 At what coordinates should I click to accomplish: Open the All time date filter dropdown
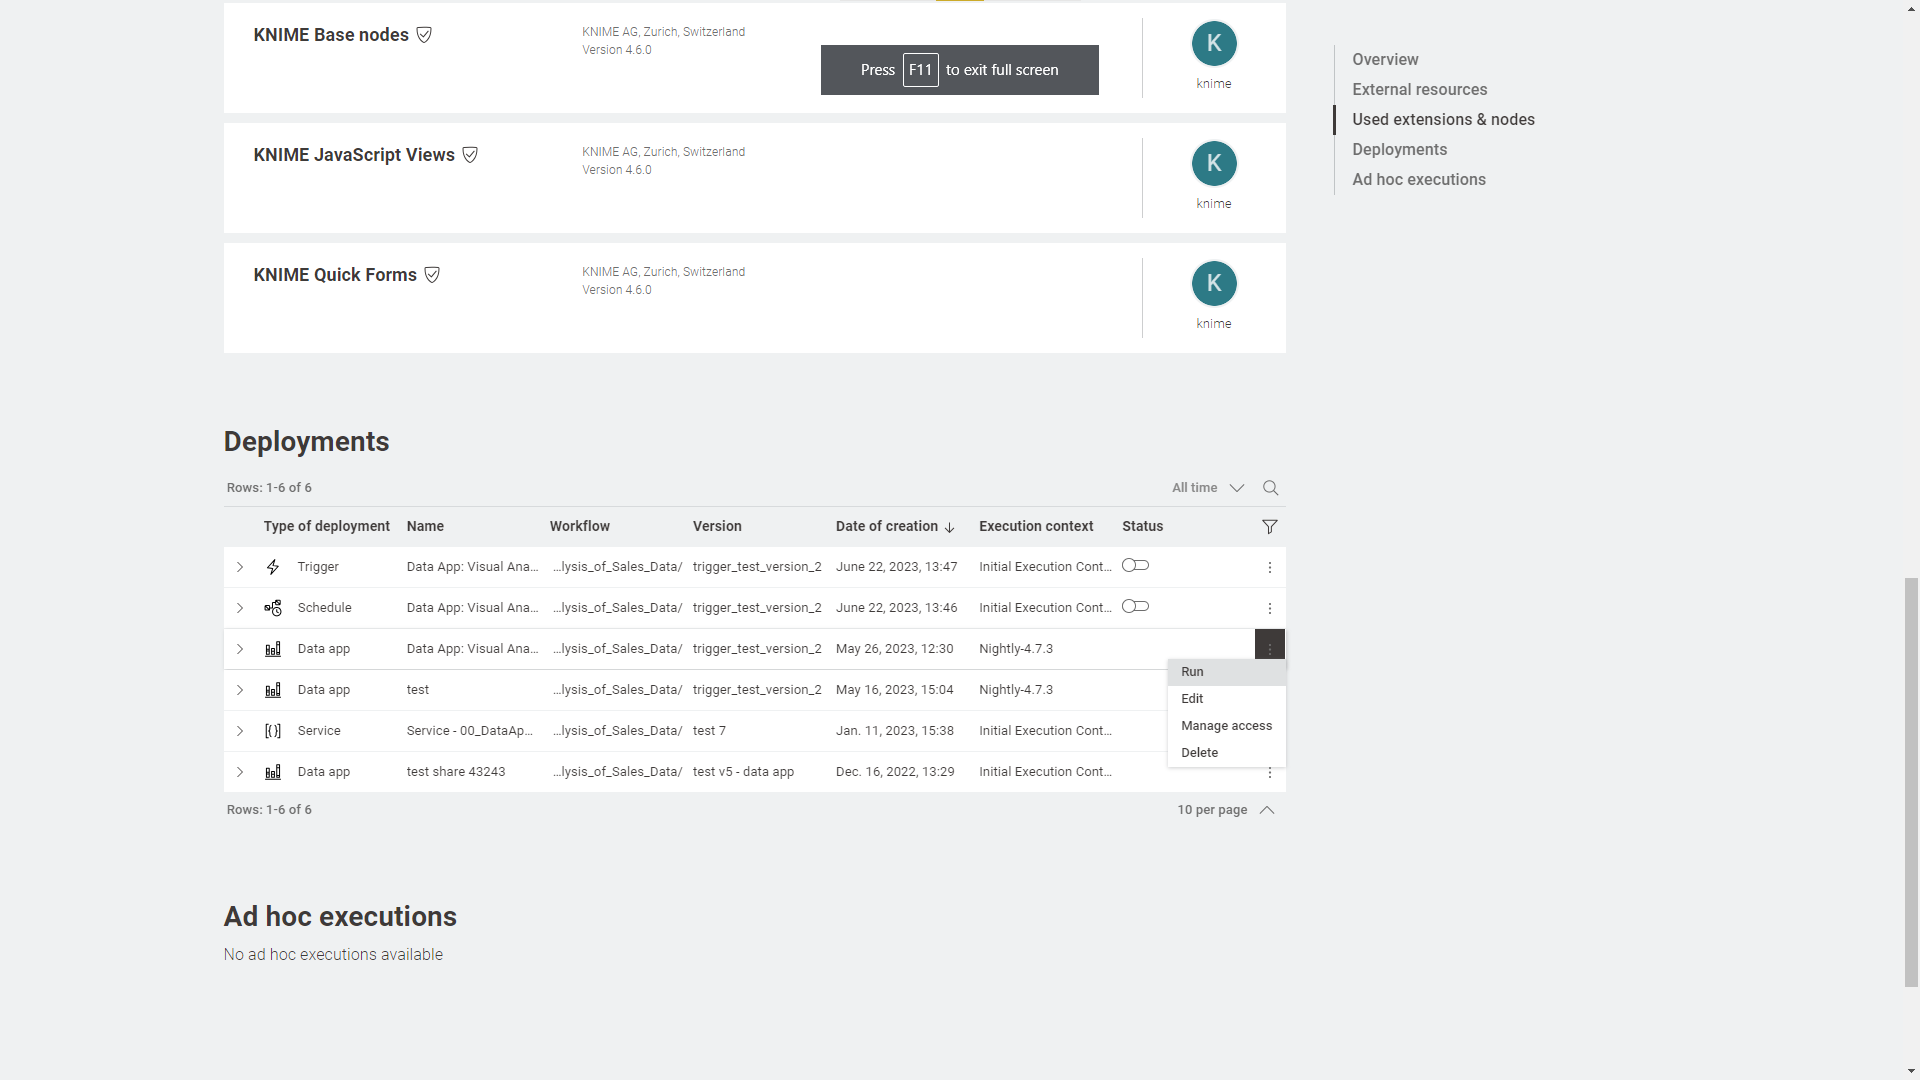pyautogui.click(x=1205, y=487)
